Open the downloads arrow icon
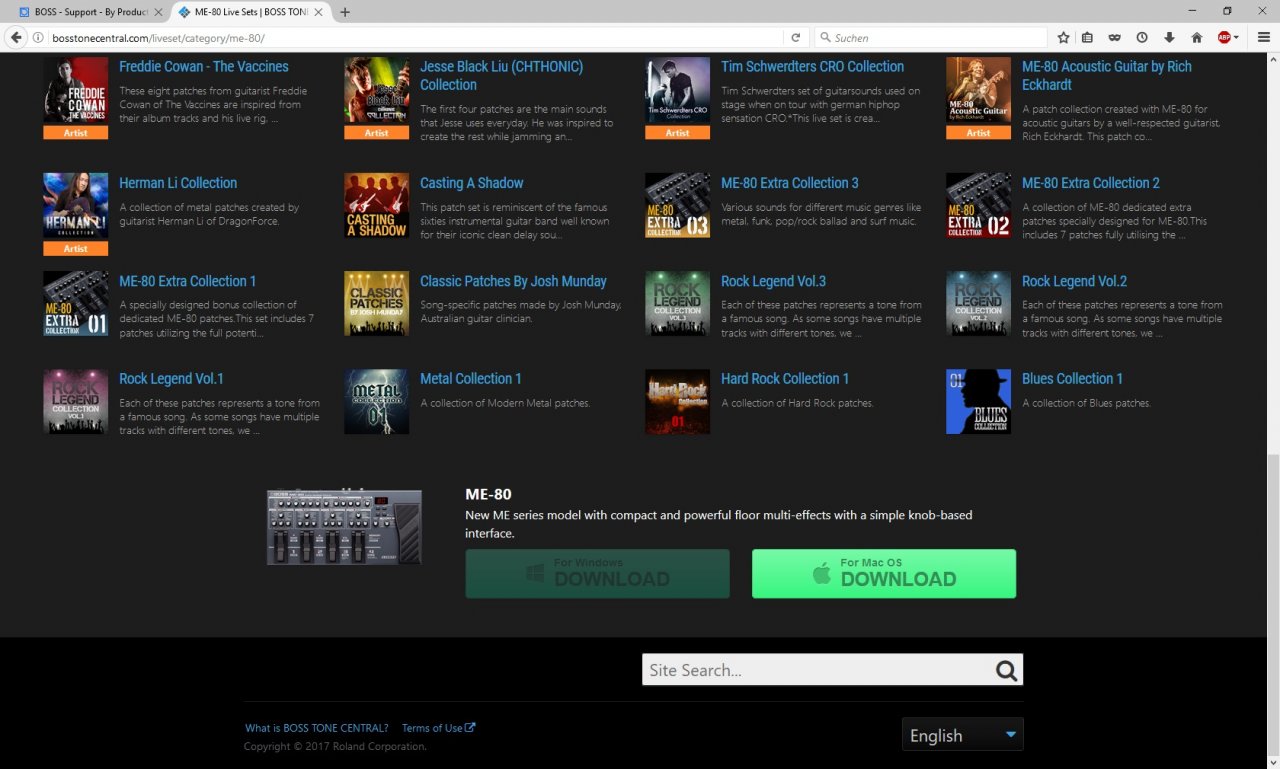 point(1169,37)
